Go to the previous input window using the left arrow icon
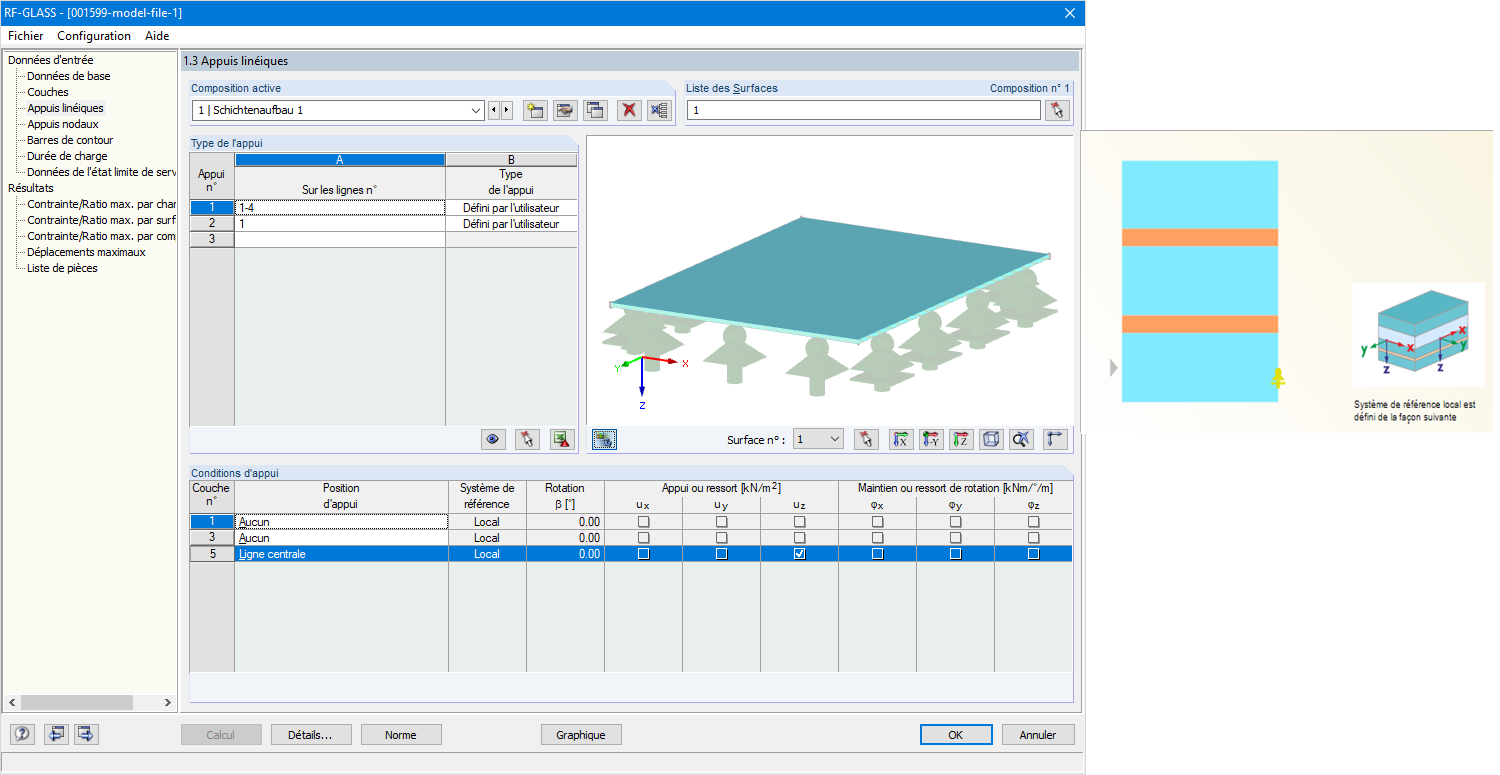 pyautogui.click(x=56, y=735)
